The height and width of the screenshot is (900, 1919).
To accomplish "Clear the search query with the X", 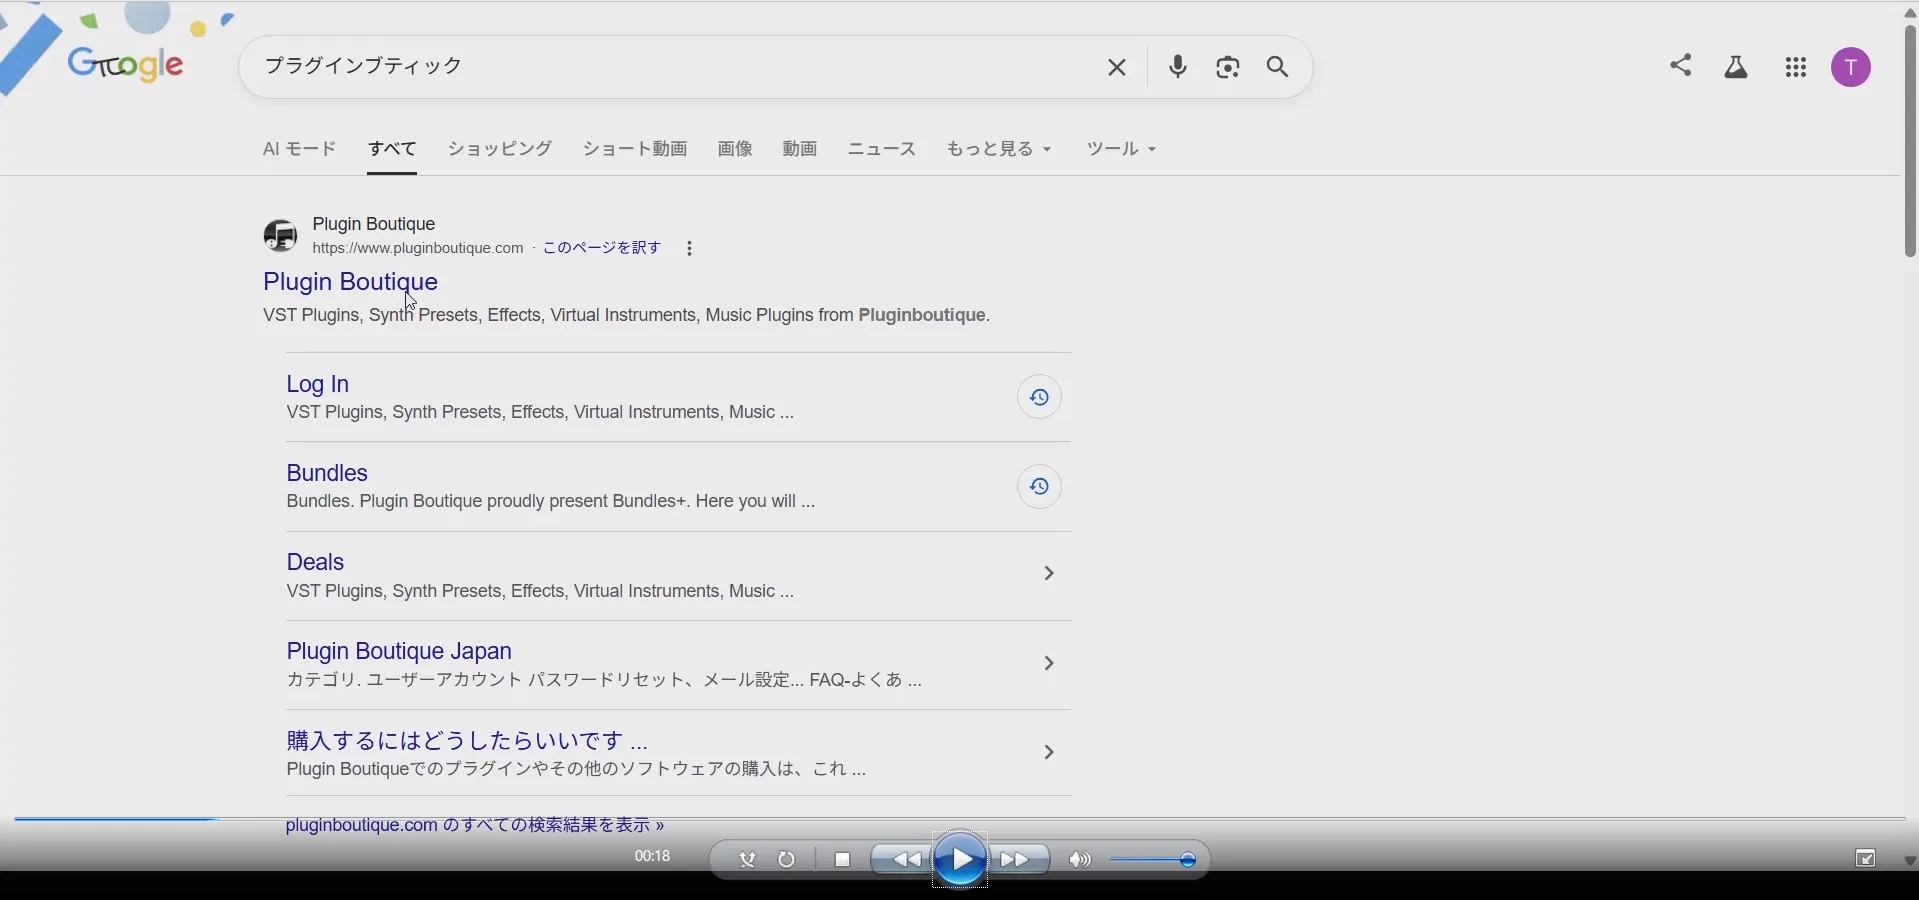I will coord(1116,67).
